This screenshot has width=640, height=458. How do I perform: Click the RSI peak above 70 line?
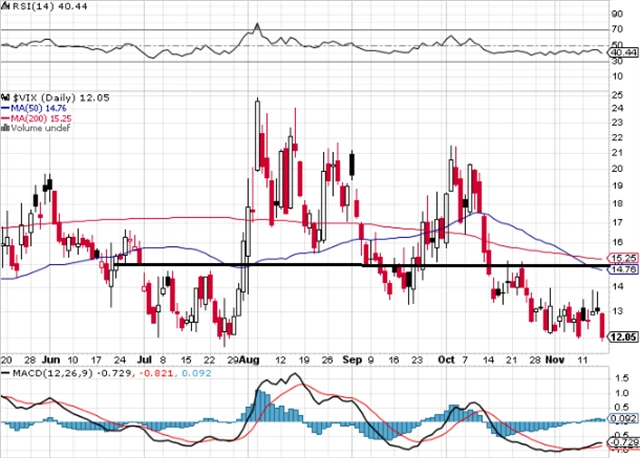[x=256, y=25]
